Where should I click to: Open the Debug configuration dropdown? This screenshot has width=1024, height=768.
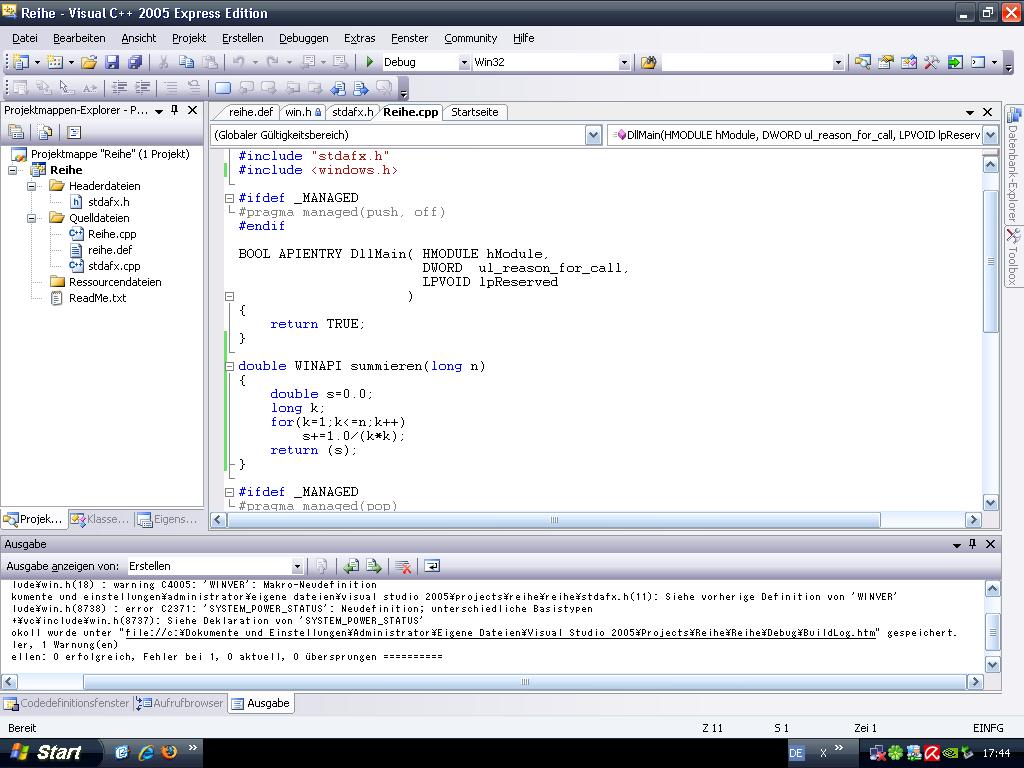tap(464, 63)
